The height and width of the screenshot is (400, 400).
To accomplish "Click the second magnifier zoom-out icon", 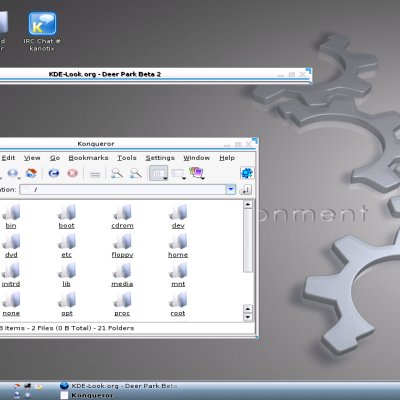I will click(x=136, y=173).
